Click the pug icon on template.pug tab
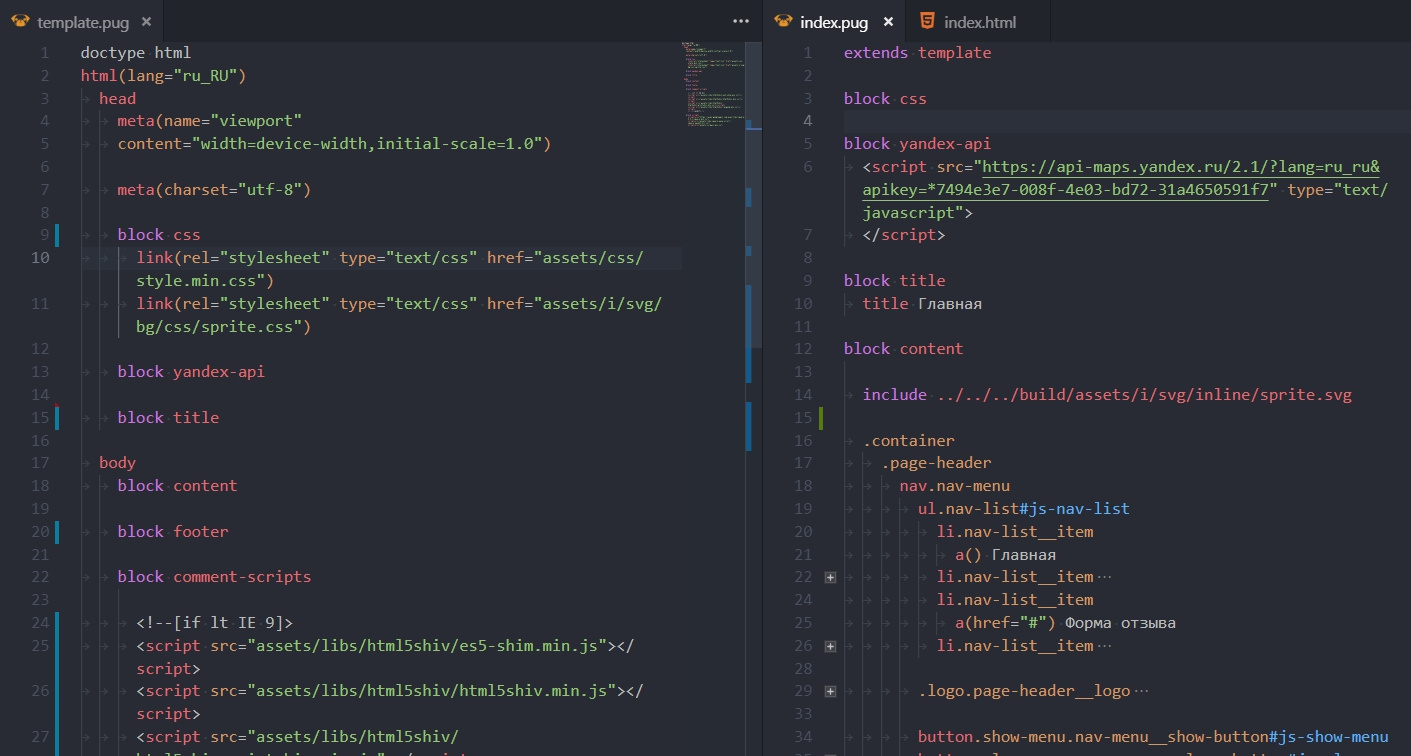This screenshot has width=1411, height=756. (x=20, y=21)
